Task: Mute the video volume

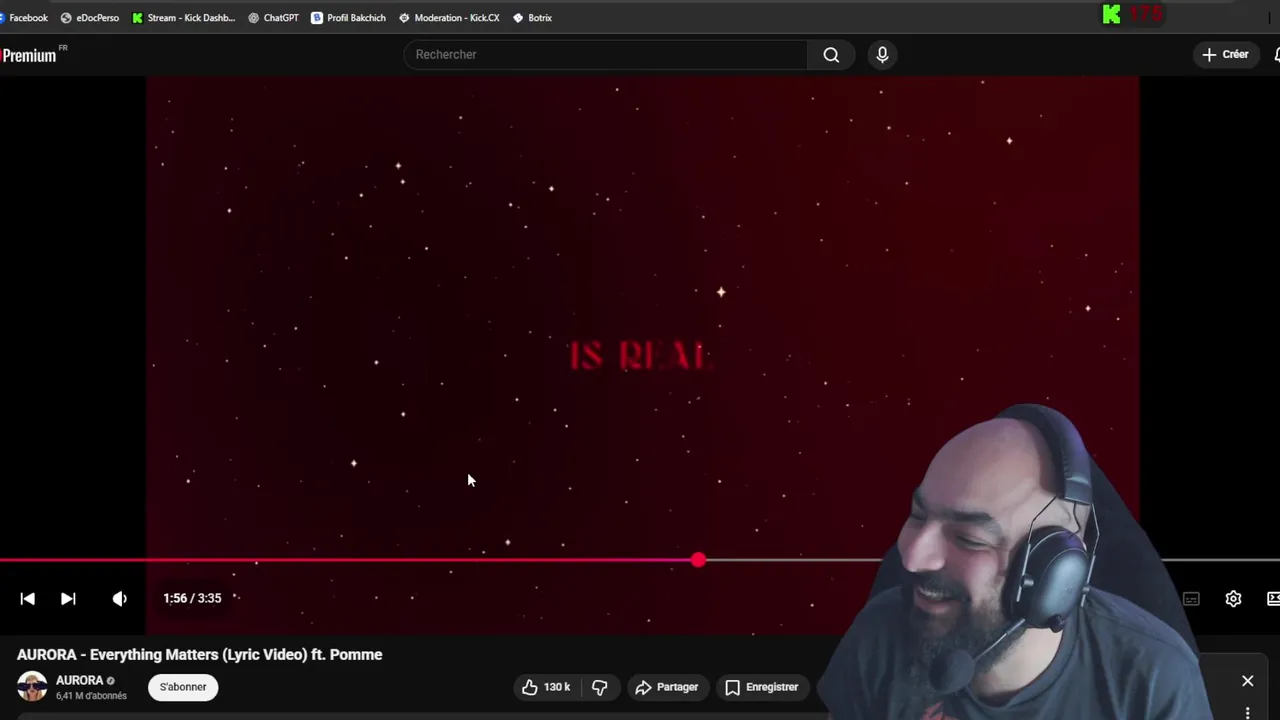Action: [x=120, y=598]
